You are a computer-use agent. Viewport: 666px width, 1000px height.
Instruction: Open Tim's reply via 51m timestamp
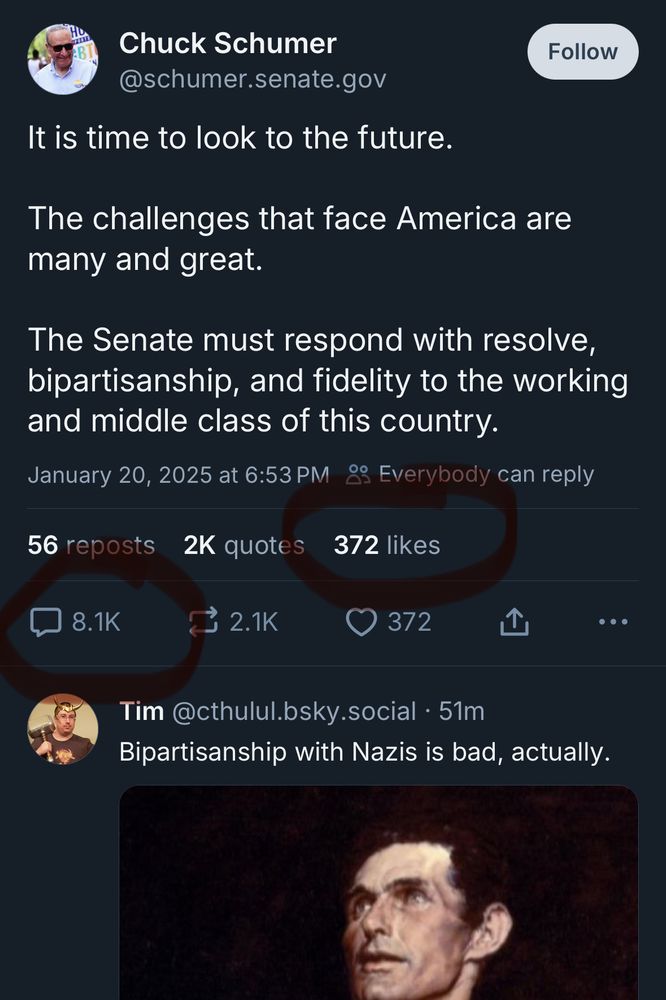(462, 711)
